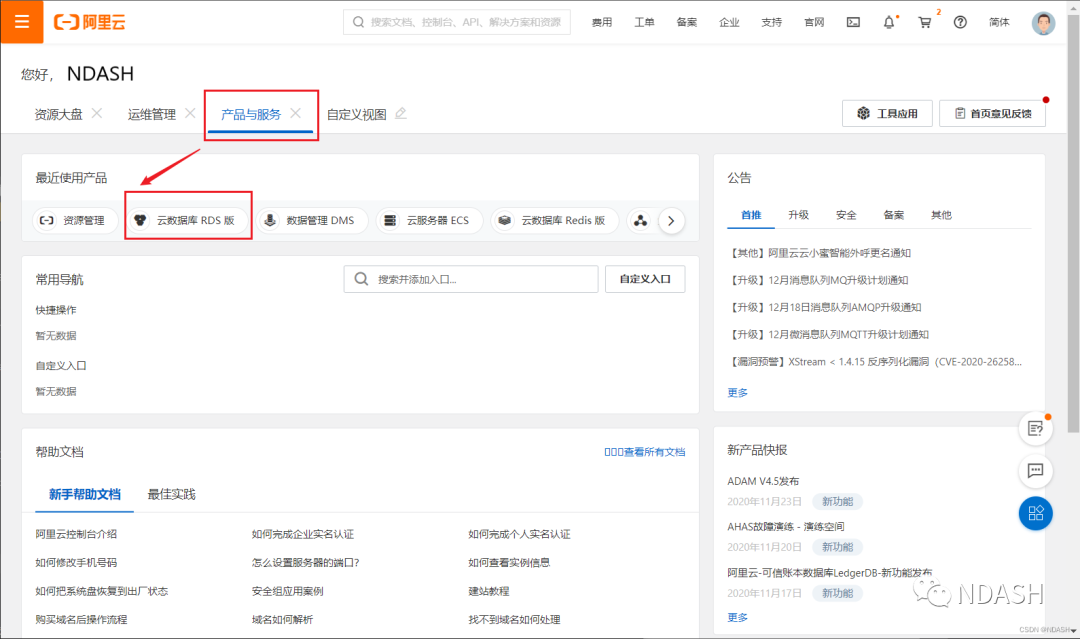The width and height of the screenshot is (1080, 639).
Task: Expand more recently used products with arrow
Action: 671,220
